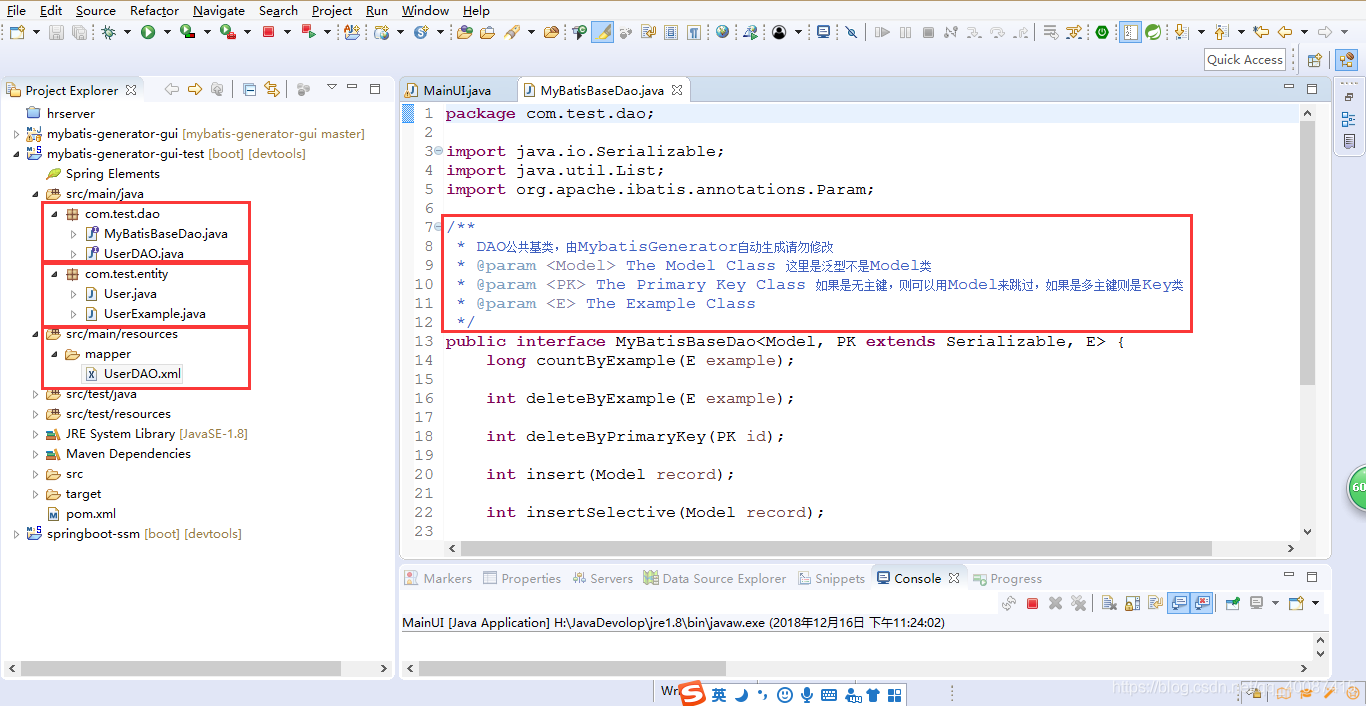Save the current file with Save icon
This screenshot has width=1366, height=706.
click(x=55, y=31)
